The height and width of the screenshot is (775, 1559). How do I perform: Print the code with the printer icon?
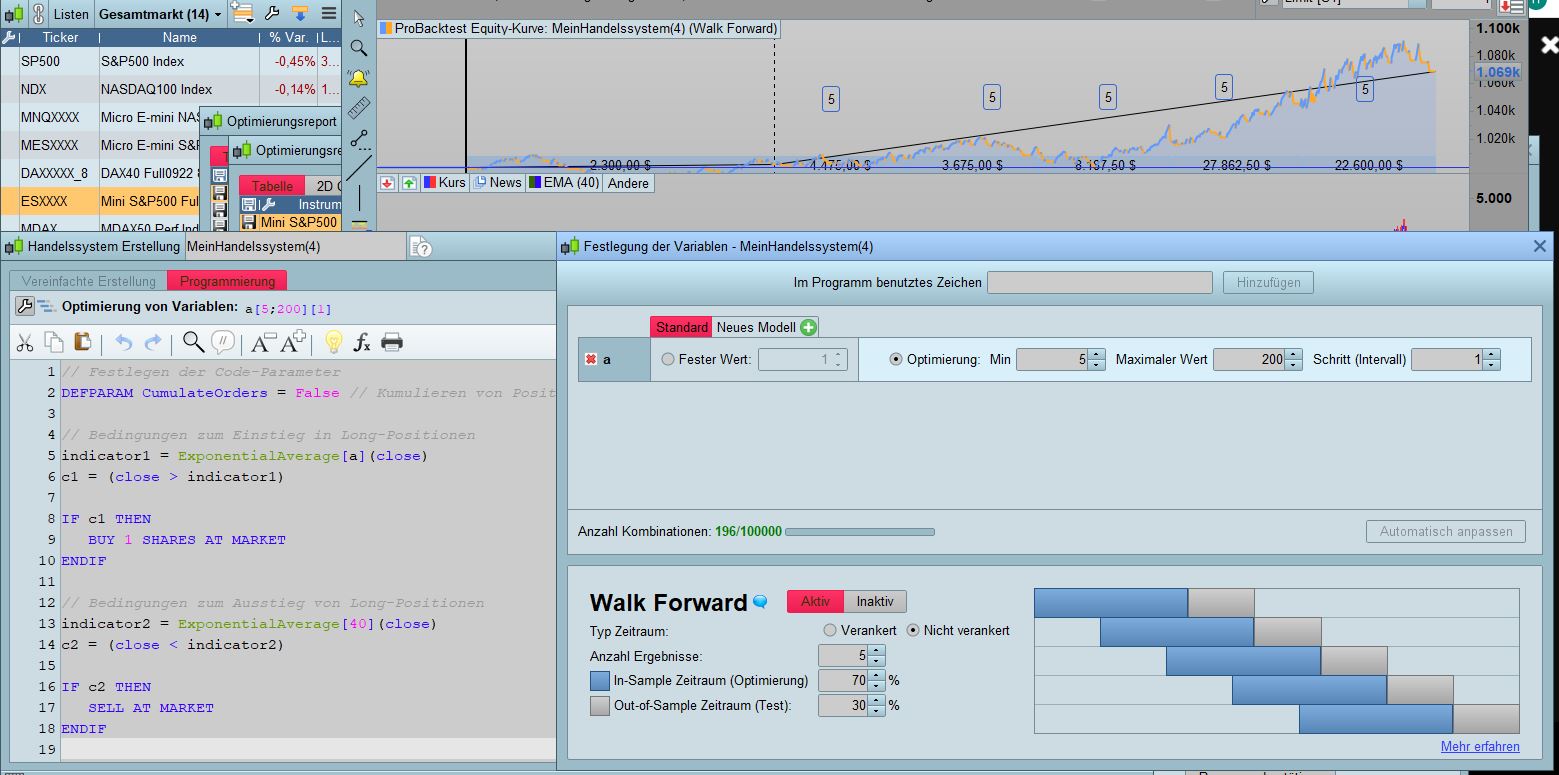[392, 343]
